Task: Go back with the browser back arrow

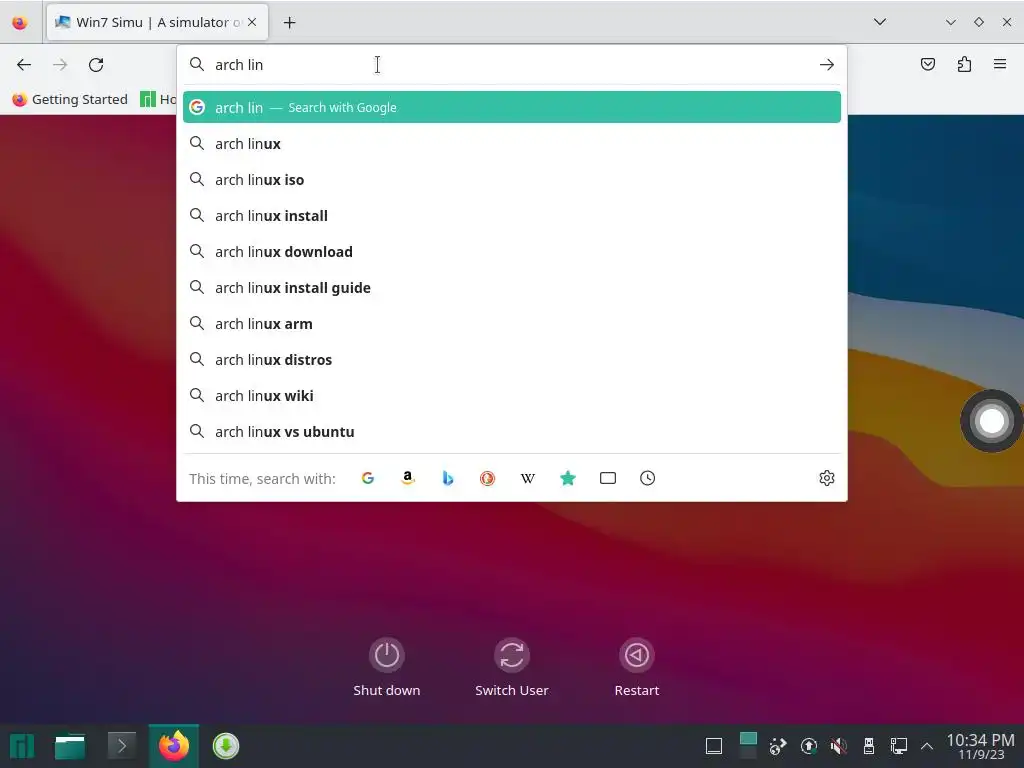Action: pos(24,65)
